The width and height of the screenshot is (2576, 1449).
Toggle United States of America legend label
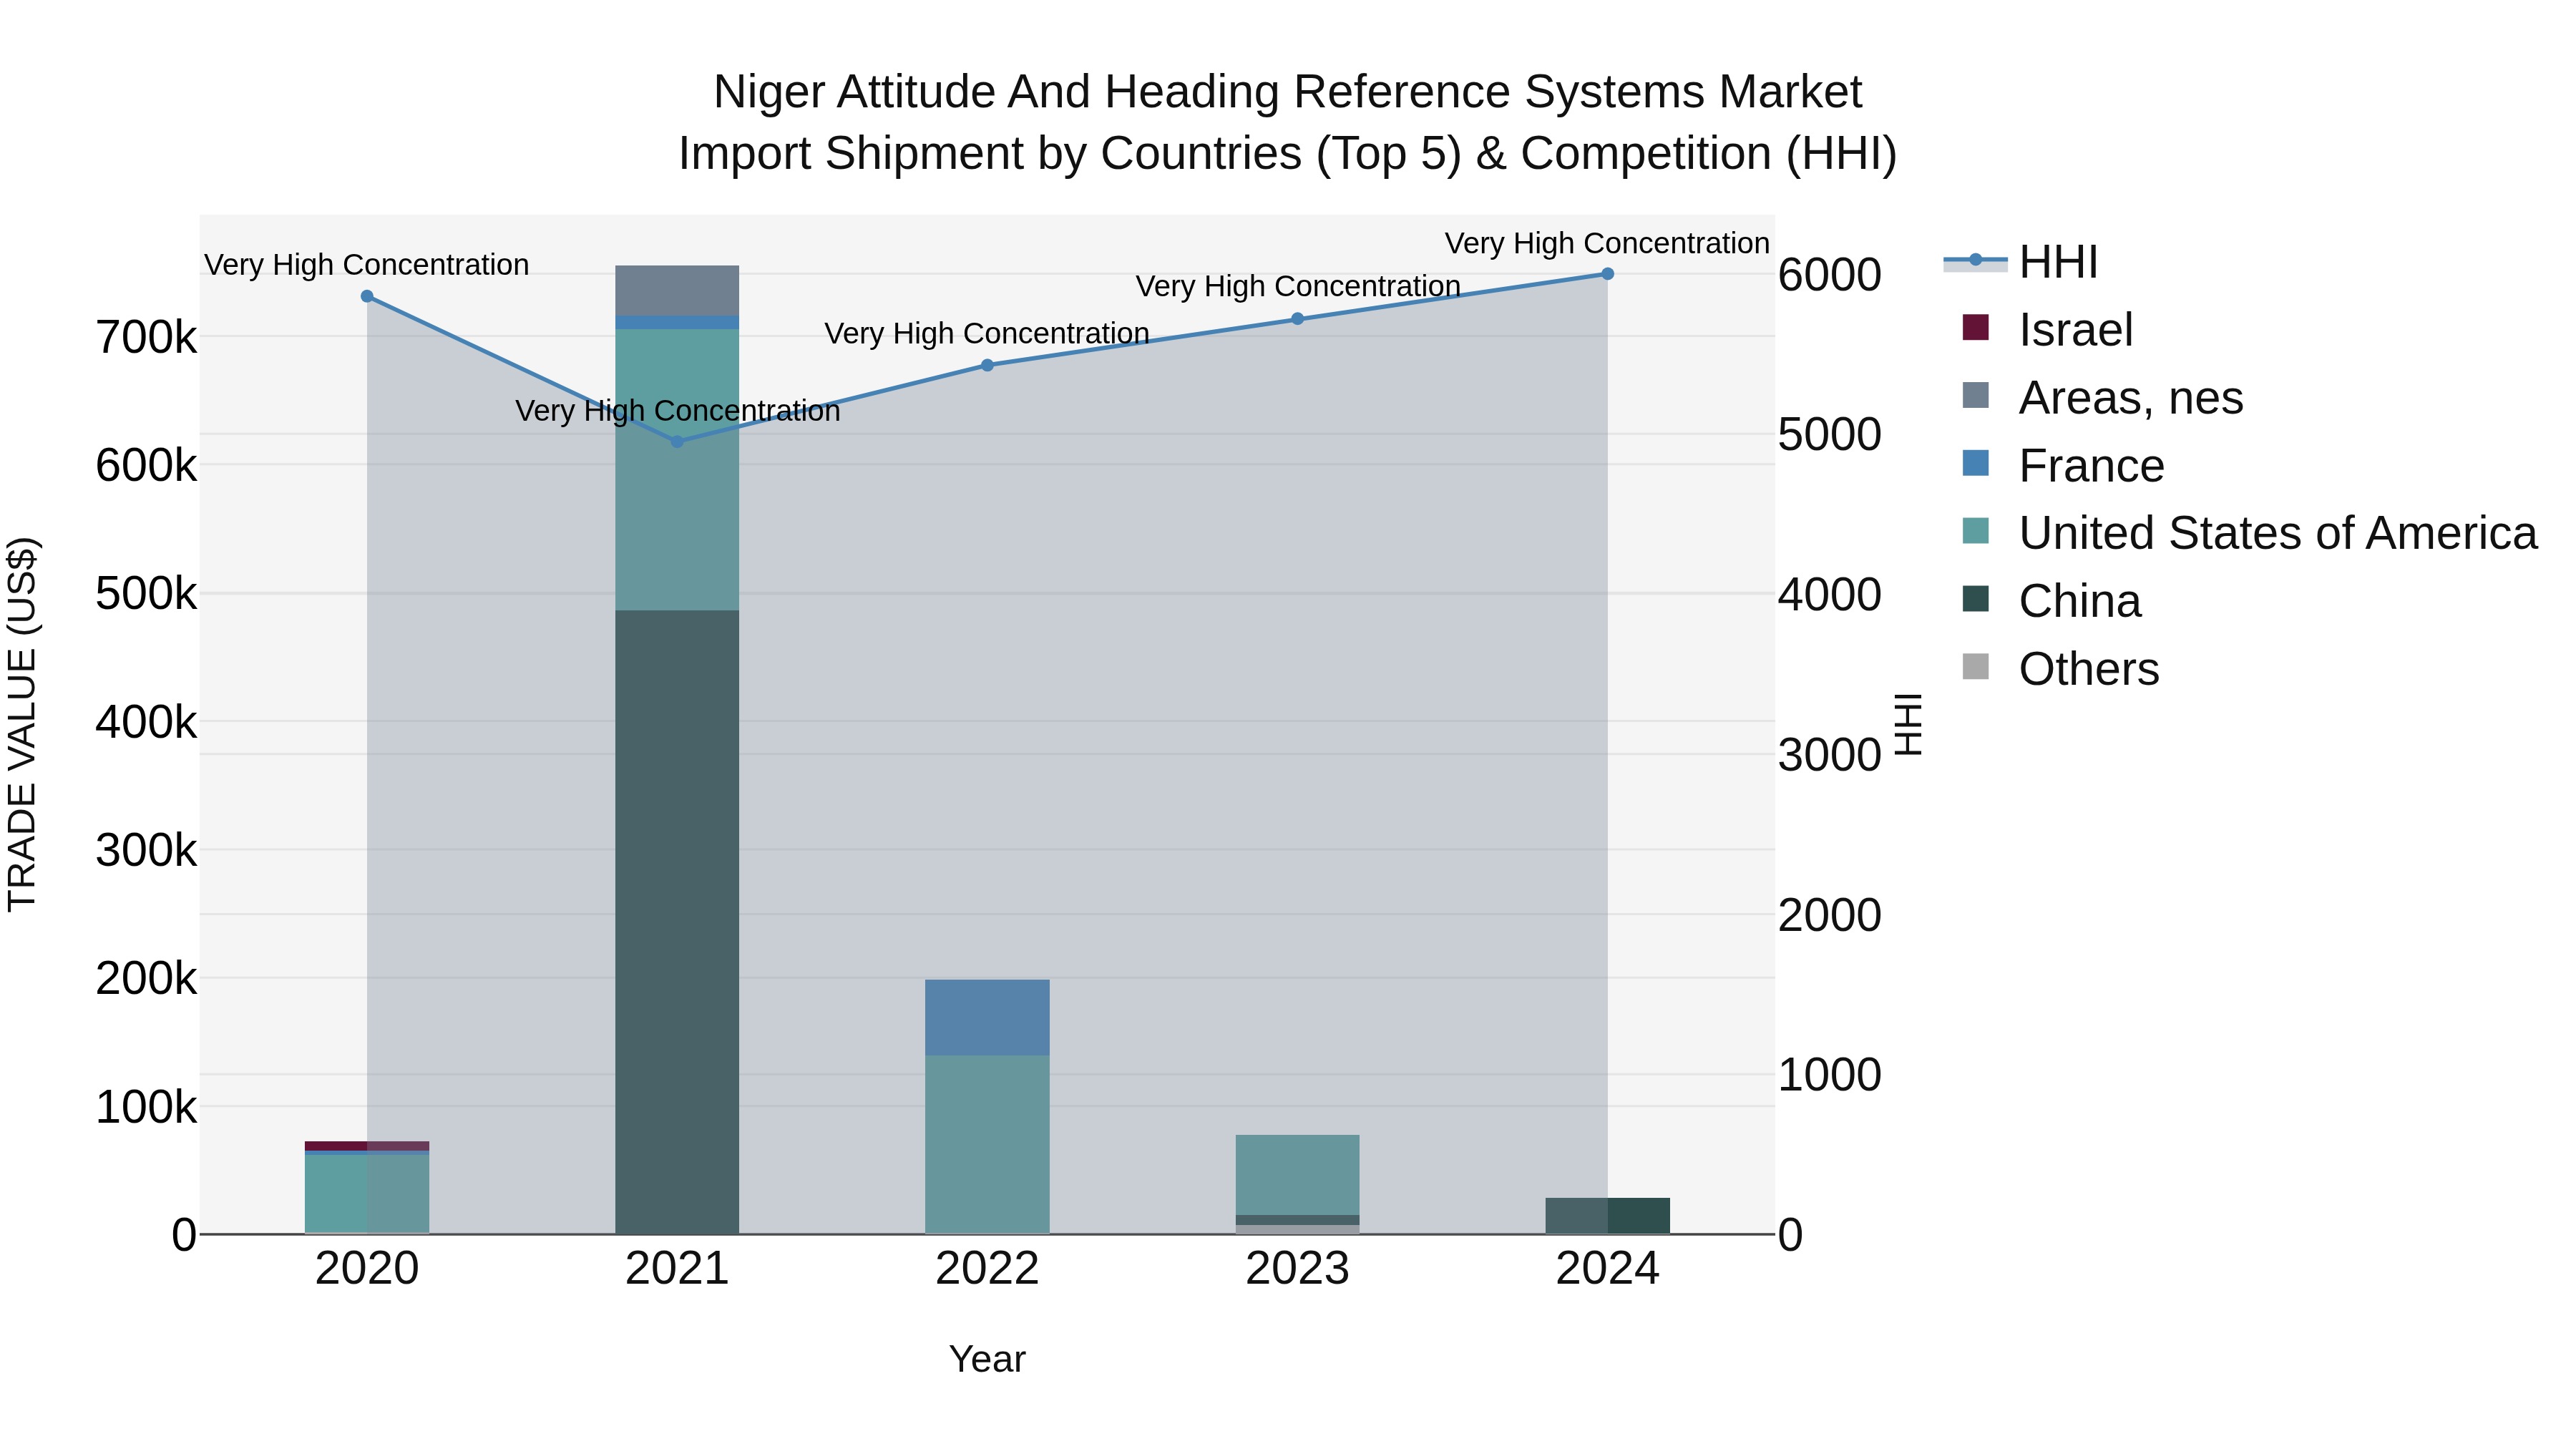(x=2278, y=533)
